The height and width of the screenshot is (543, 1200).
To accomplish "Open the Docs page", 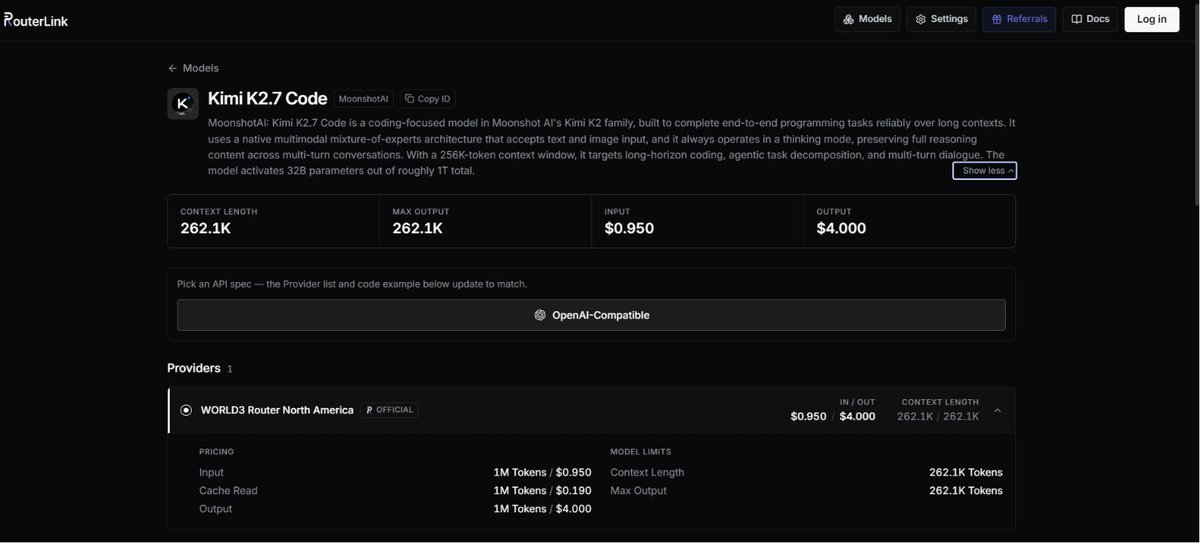I will [x=1090, y=19].
